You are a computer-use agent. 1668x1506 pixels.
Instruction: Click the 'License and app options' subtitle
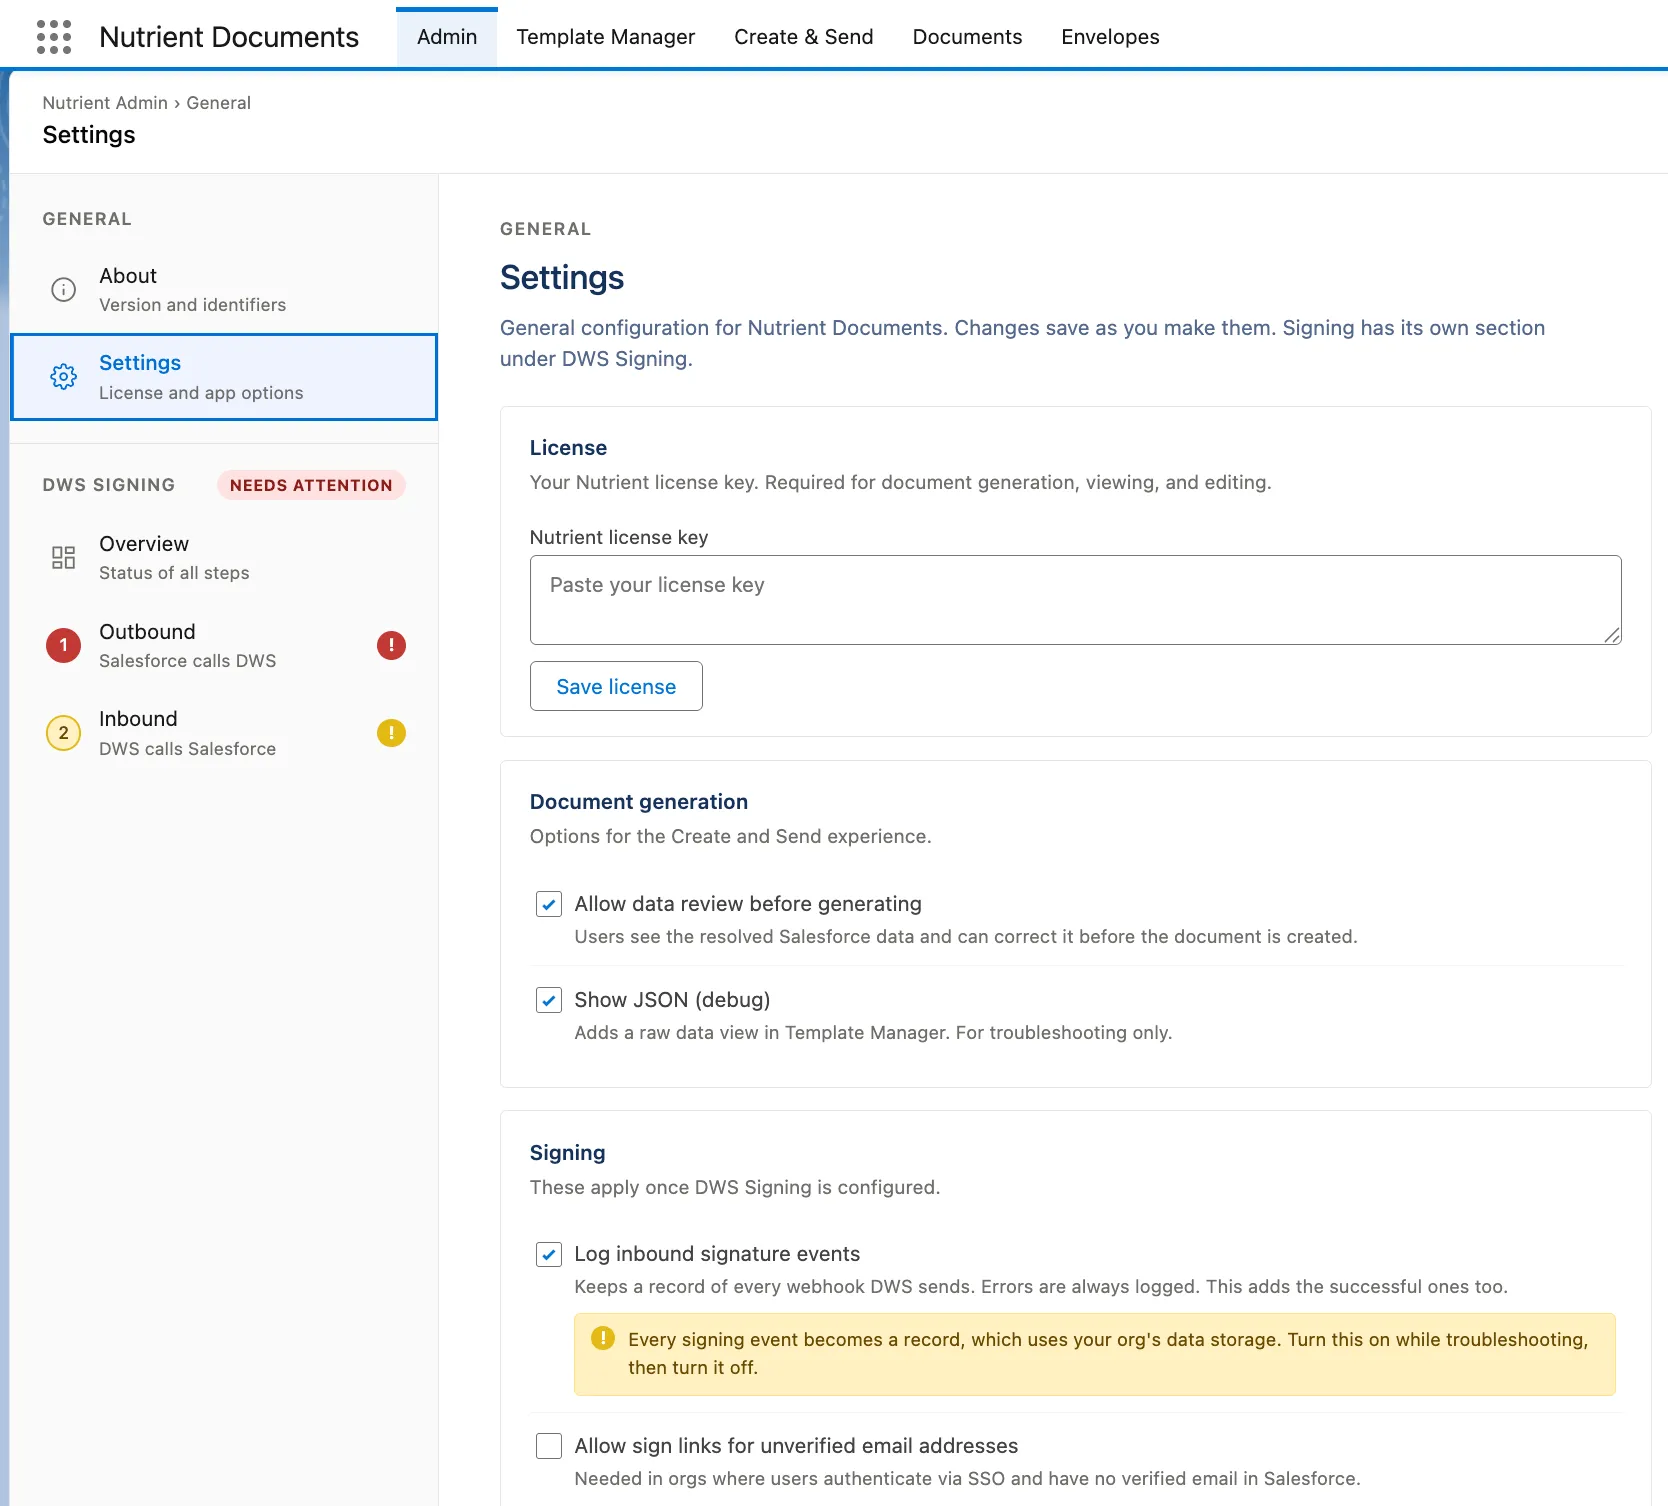tap(201, 393)
